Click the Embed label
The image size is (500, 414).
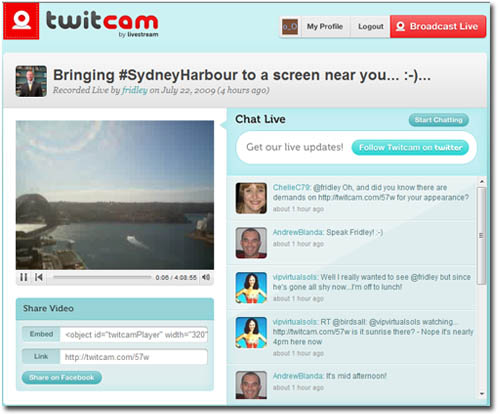coord(41,334)
